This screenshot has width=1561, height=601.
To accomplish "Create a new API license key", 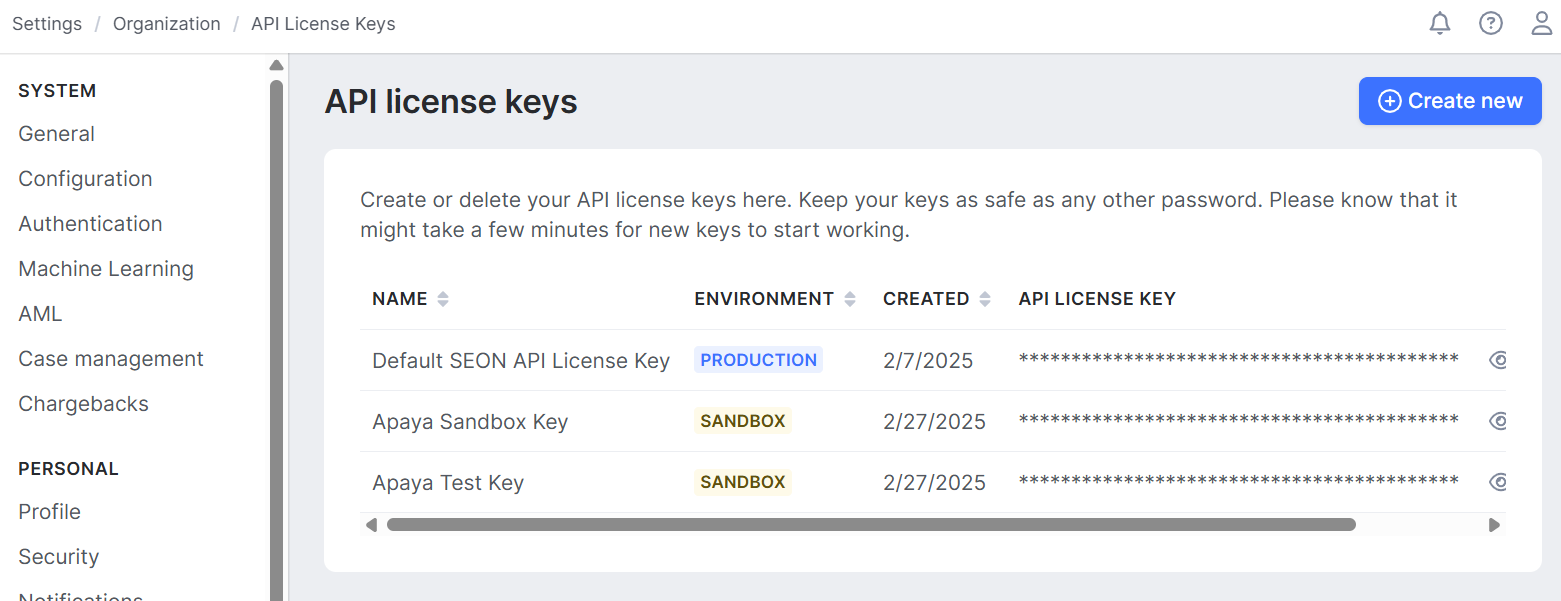I will (x=1449, y=101).
